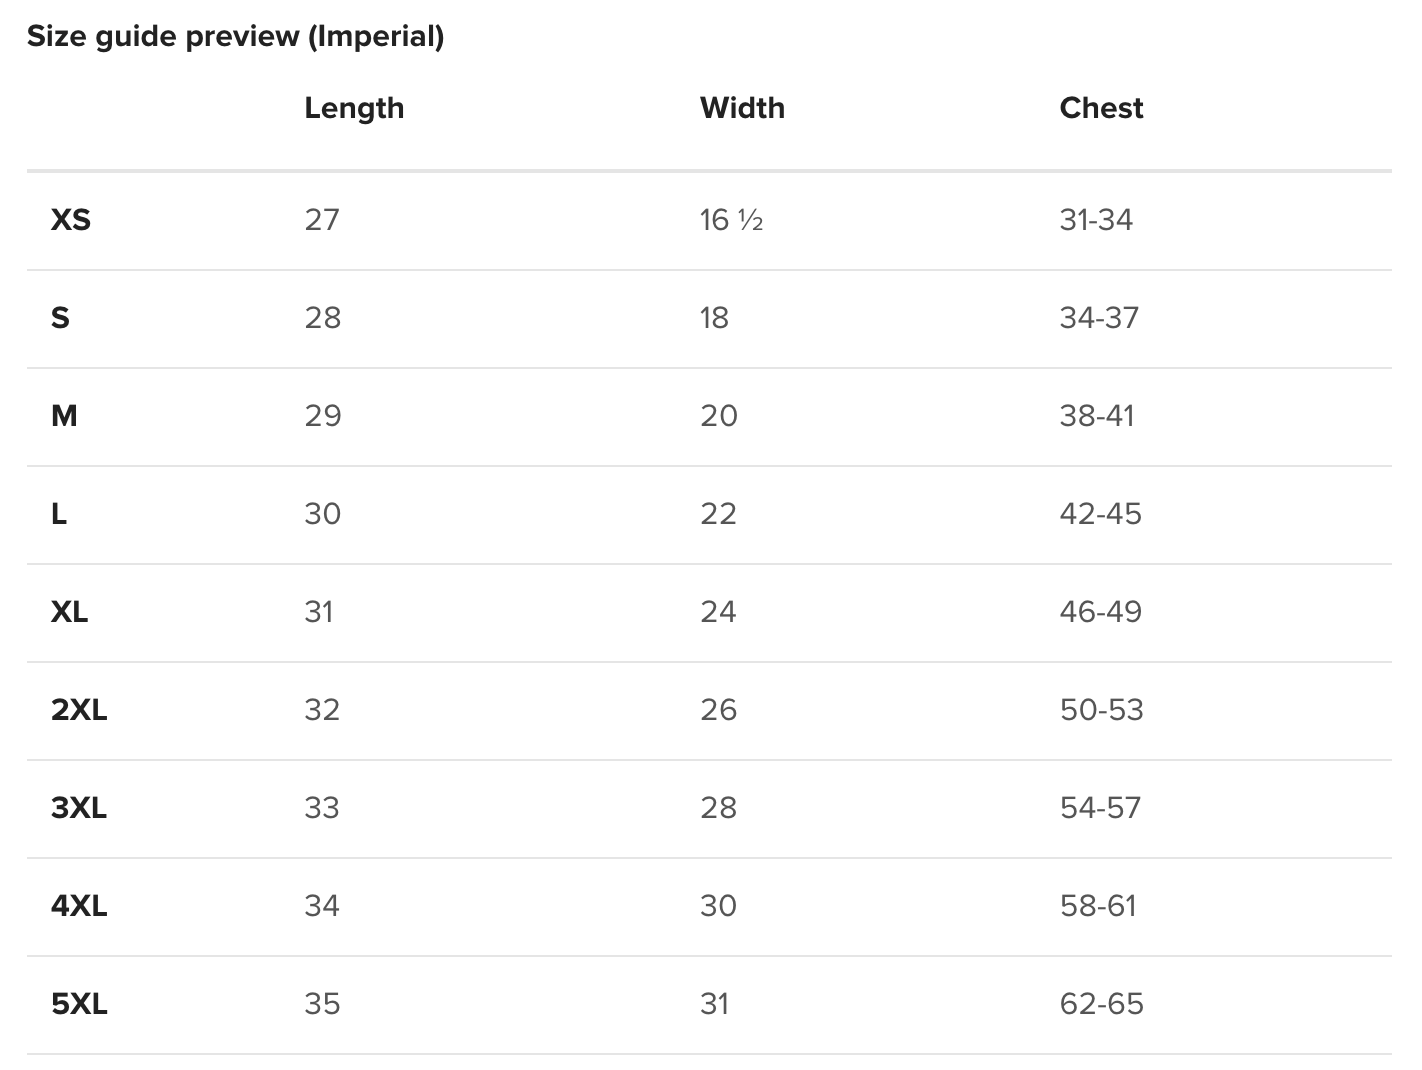Click the 62-65 chest range cell
The height and width of the screenshot is (1070, 1422).
1101,1004
